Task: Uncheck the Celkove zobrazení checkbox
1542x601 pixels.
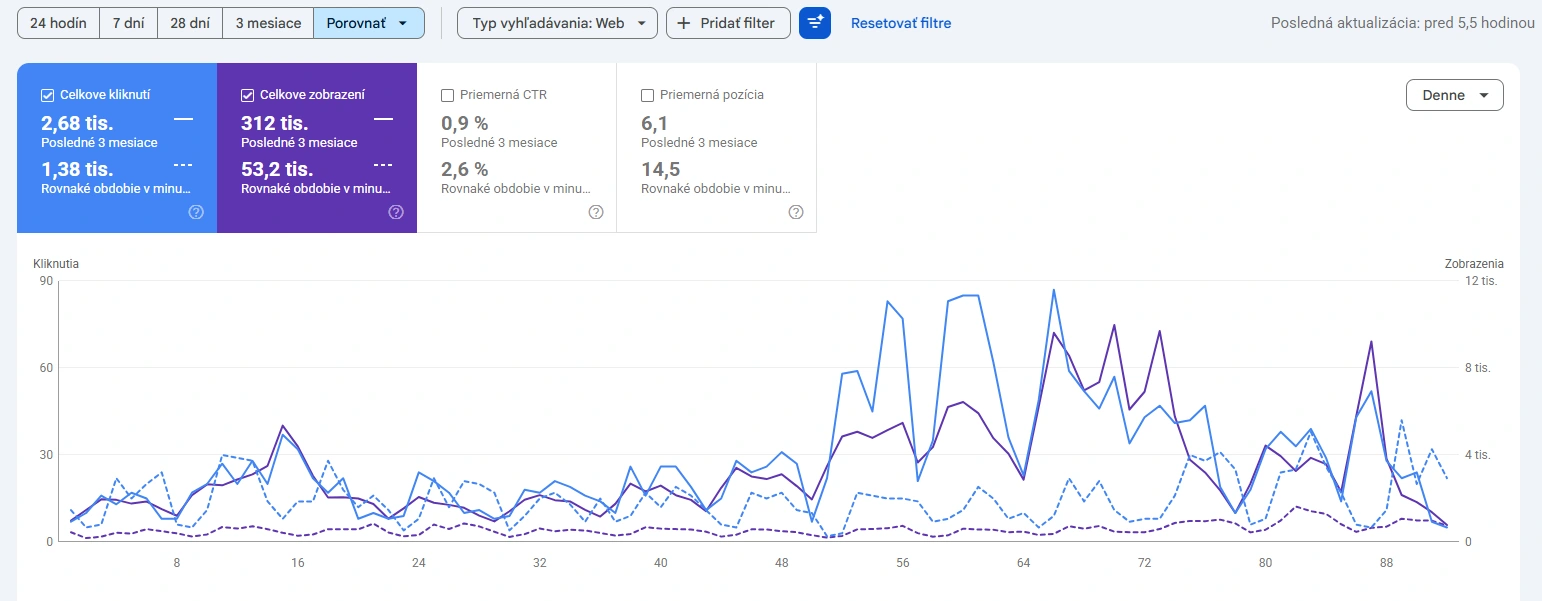Action: (x=247, y=95)
